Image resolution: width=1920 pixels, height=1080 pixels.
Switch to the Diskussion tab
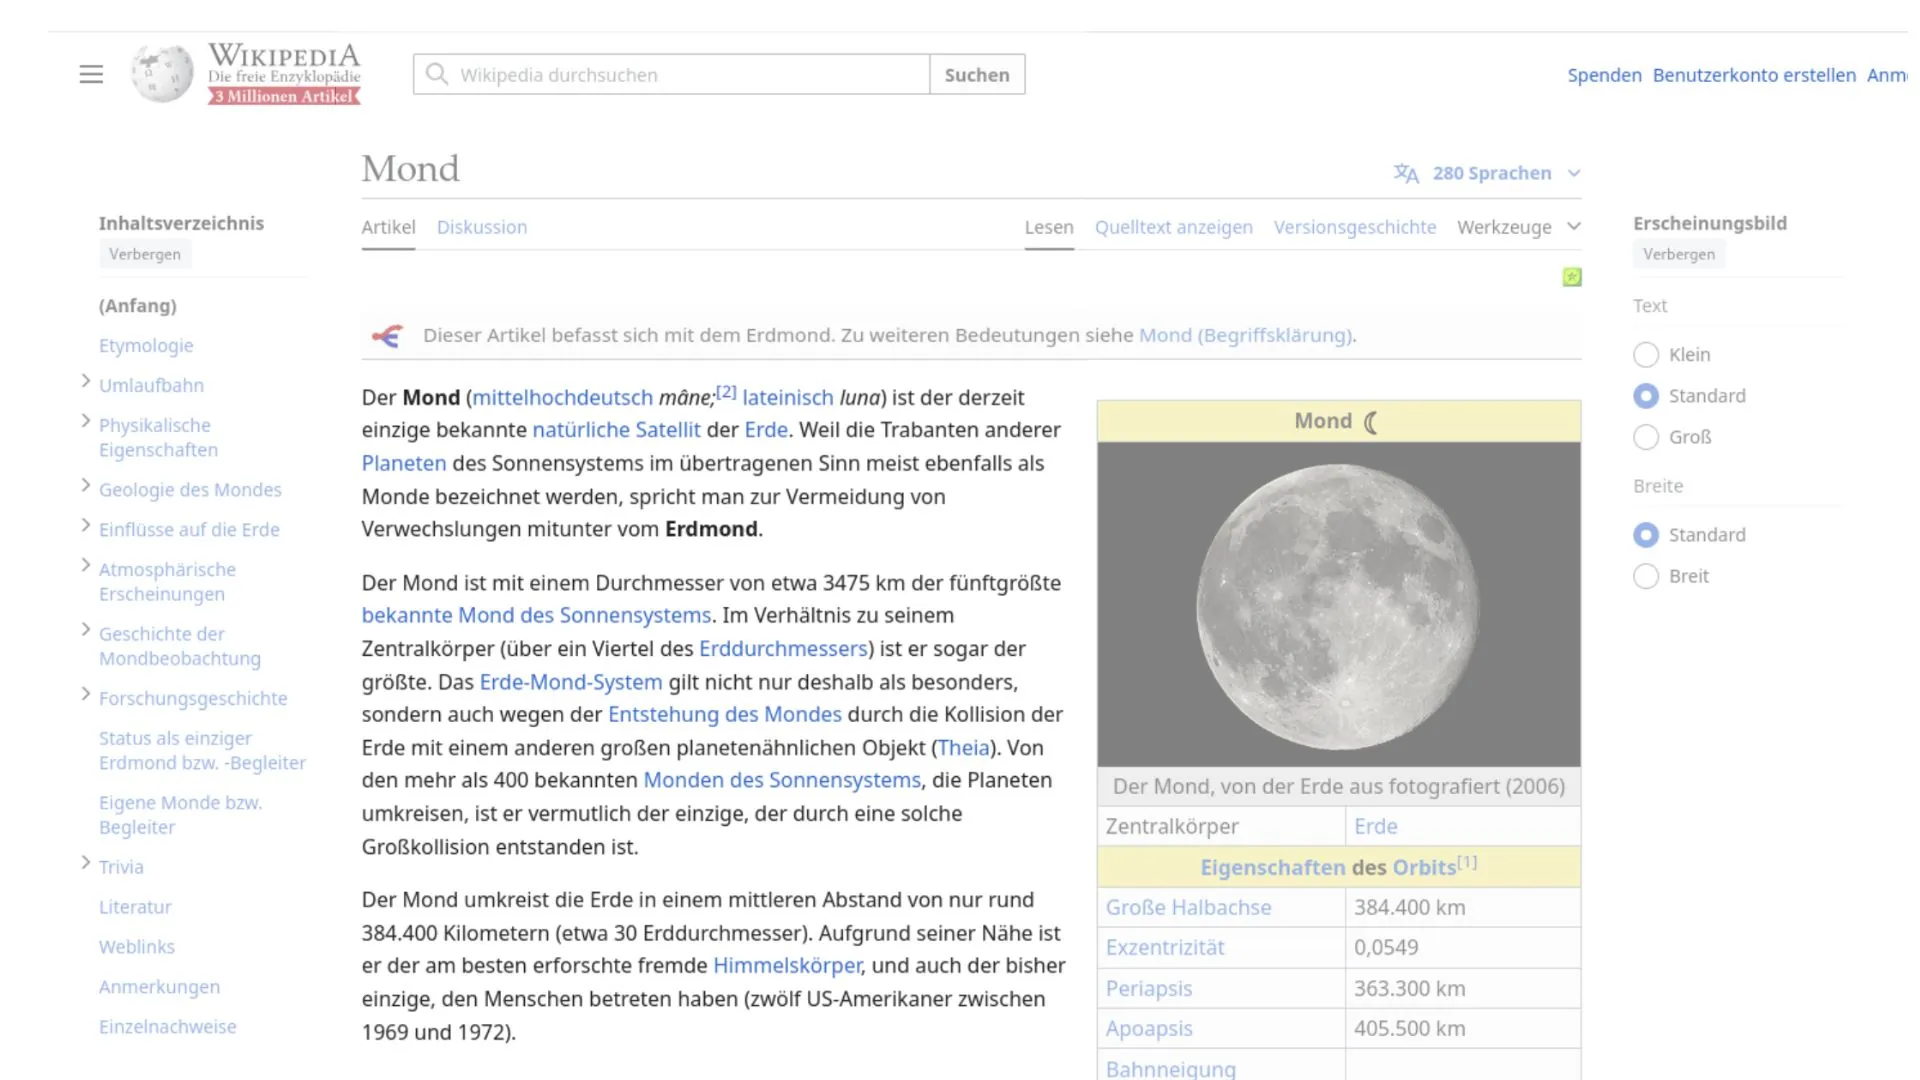tap(482, 227)
